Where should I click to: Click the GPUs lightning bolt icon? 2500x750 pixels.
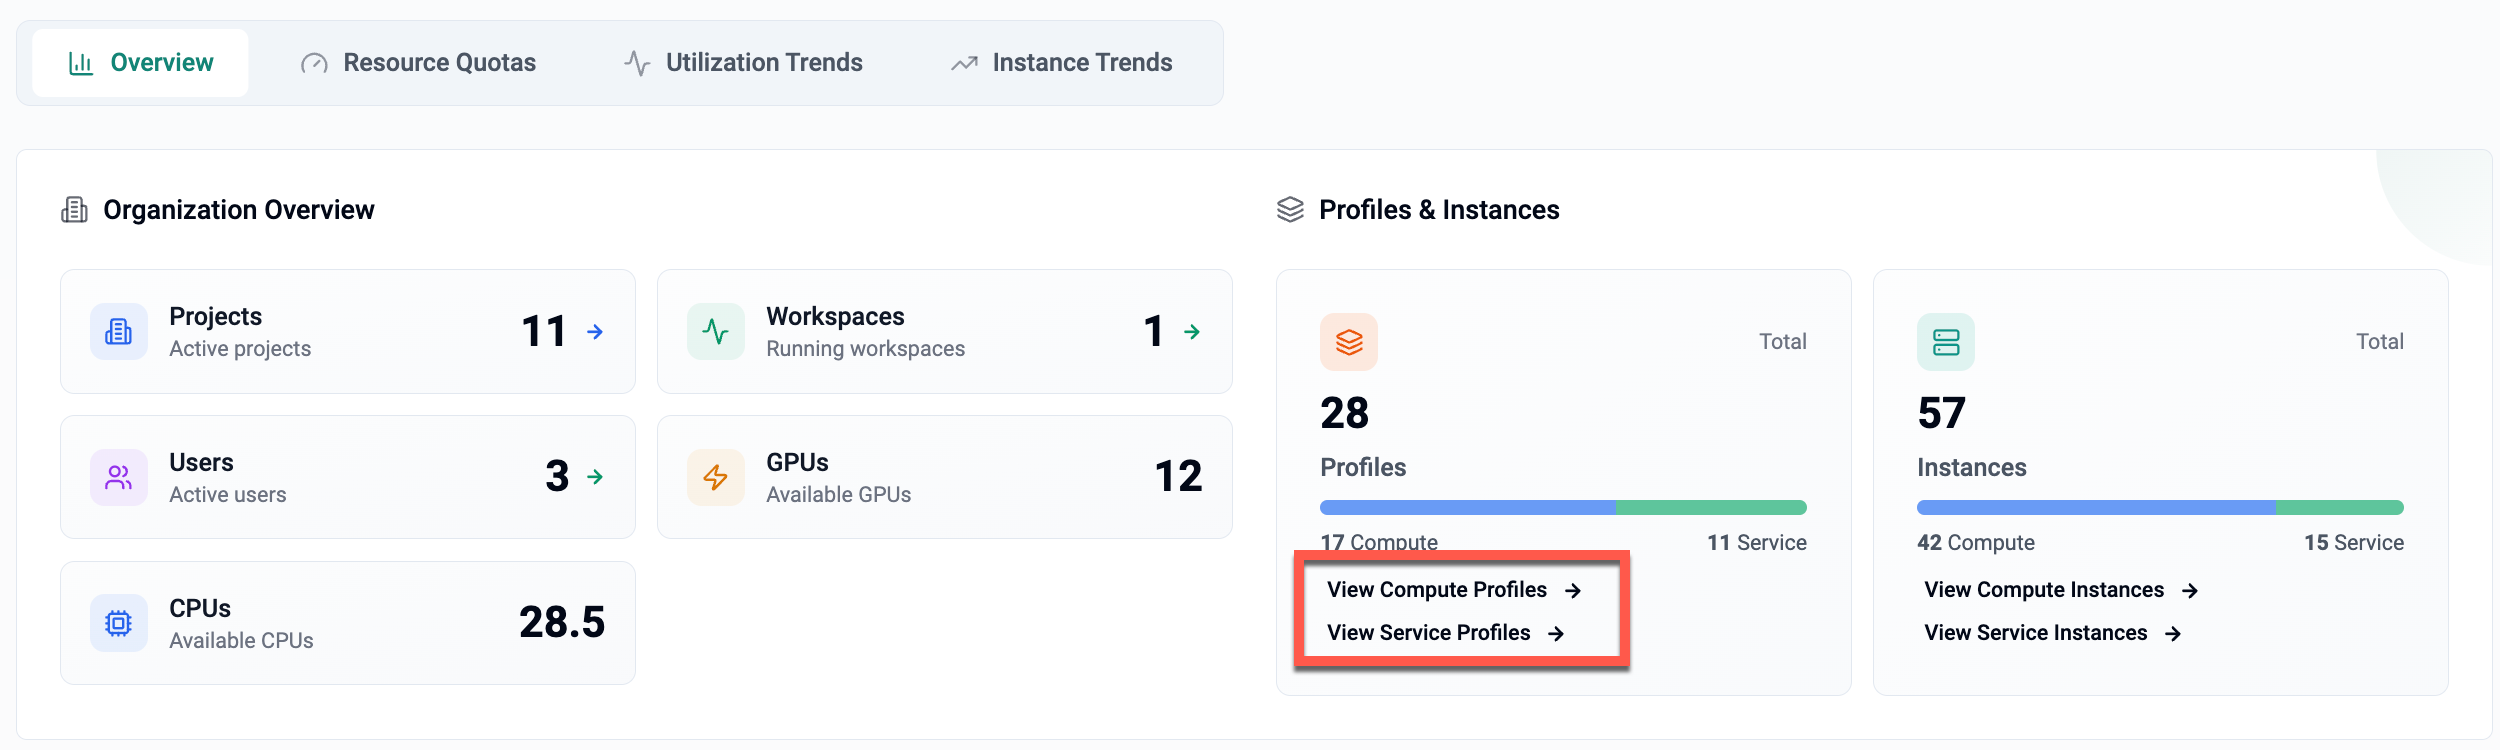click(715, 478)
